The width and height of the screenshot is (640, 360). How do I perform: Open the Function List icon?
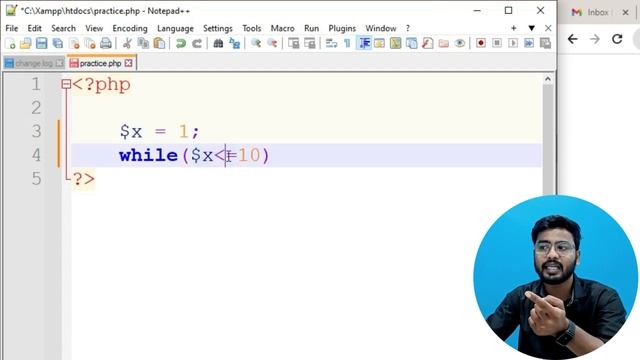[427, 43]
